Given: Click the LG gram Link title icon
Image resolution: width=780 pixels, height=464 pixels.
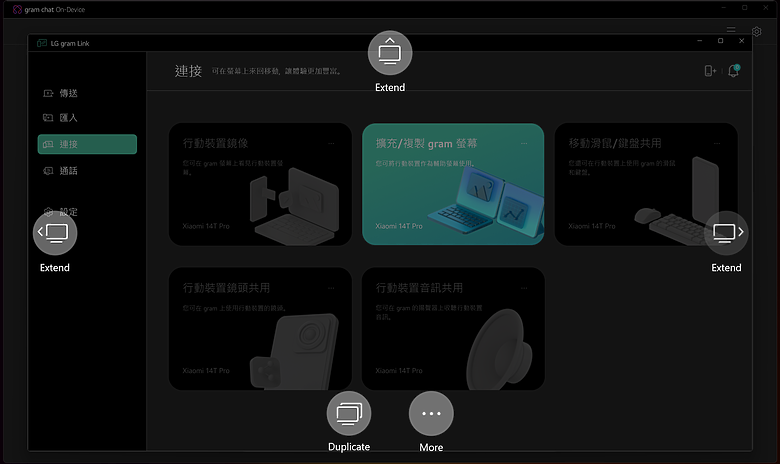Looking at the screenshot, I should [x=42, y=43].
